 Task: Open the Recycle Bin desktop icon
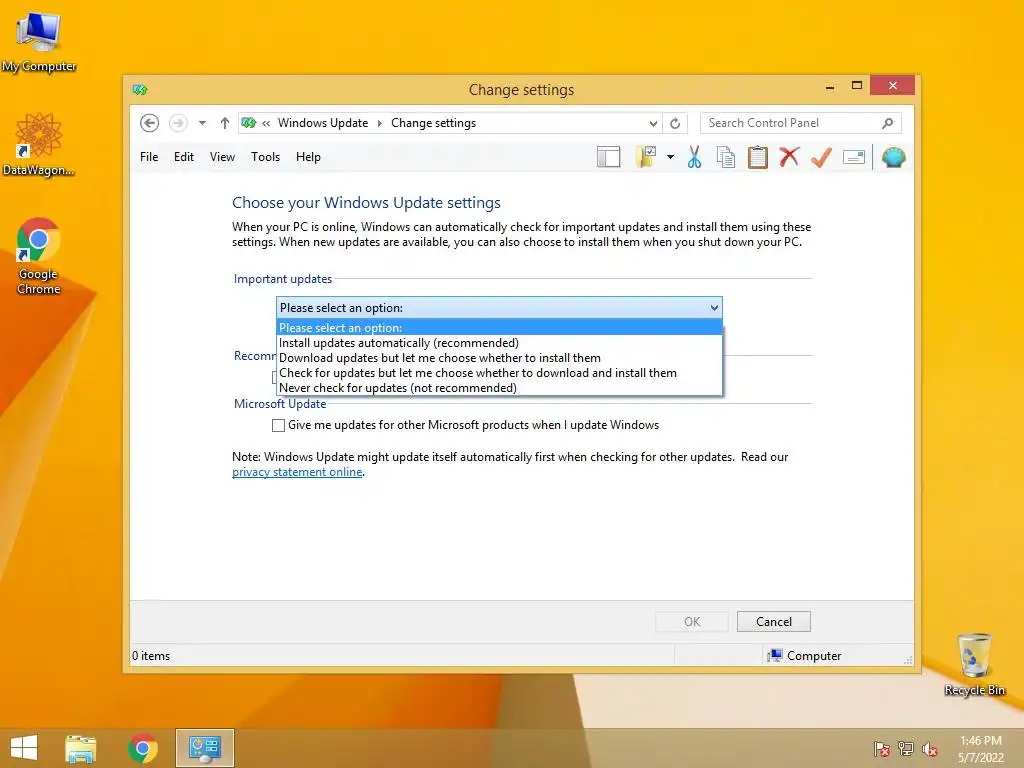tap(974, 664)
